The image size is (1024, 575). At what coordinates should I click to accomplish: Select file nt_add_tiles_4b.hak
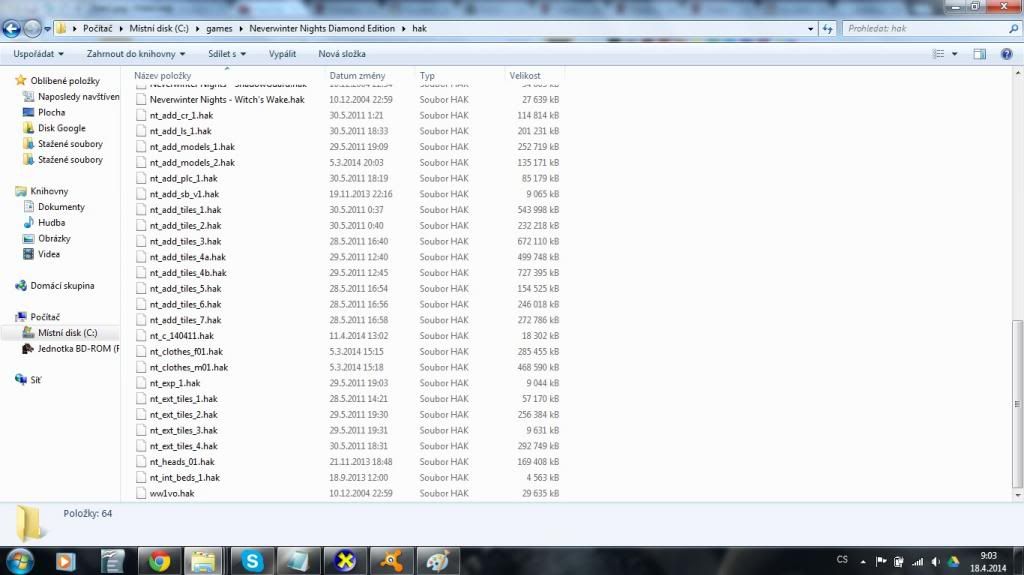point(187,273)
